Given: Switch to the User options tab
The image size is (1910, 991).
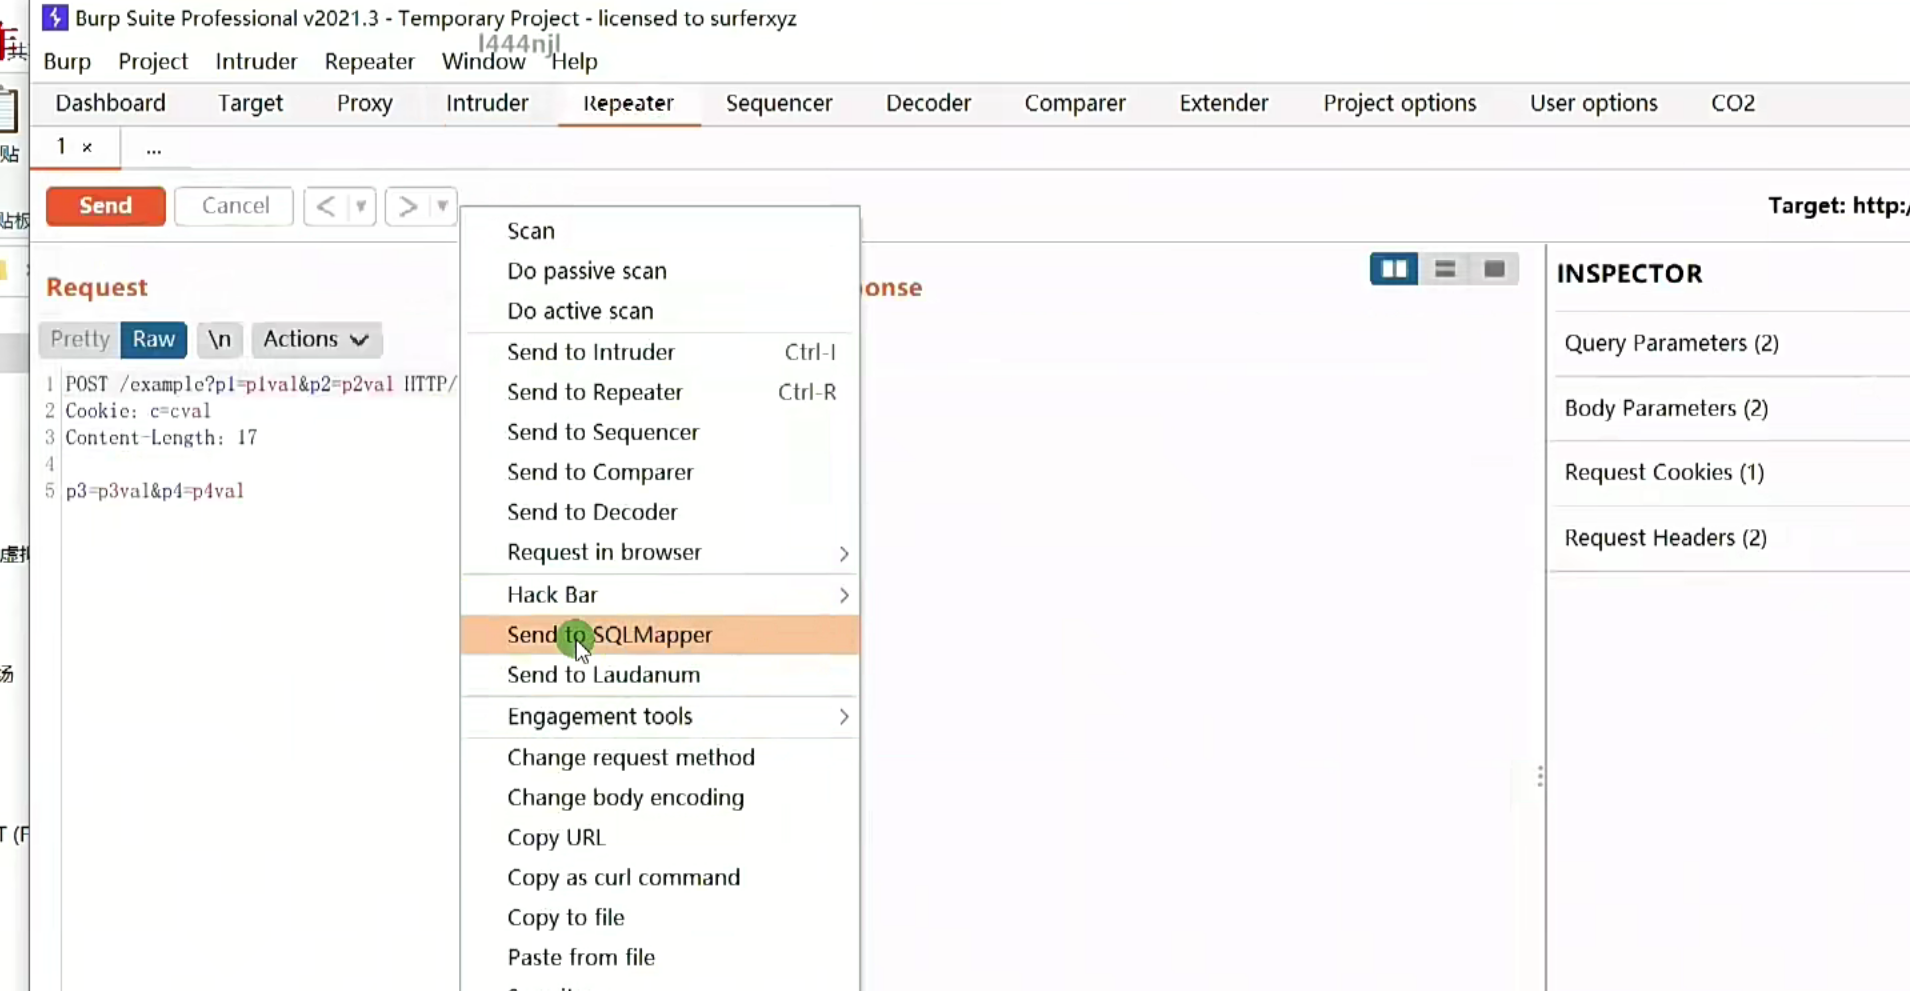Looking at the screenshot, I should click(x=1593, y=103).
